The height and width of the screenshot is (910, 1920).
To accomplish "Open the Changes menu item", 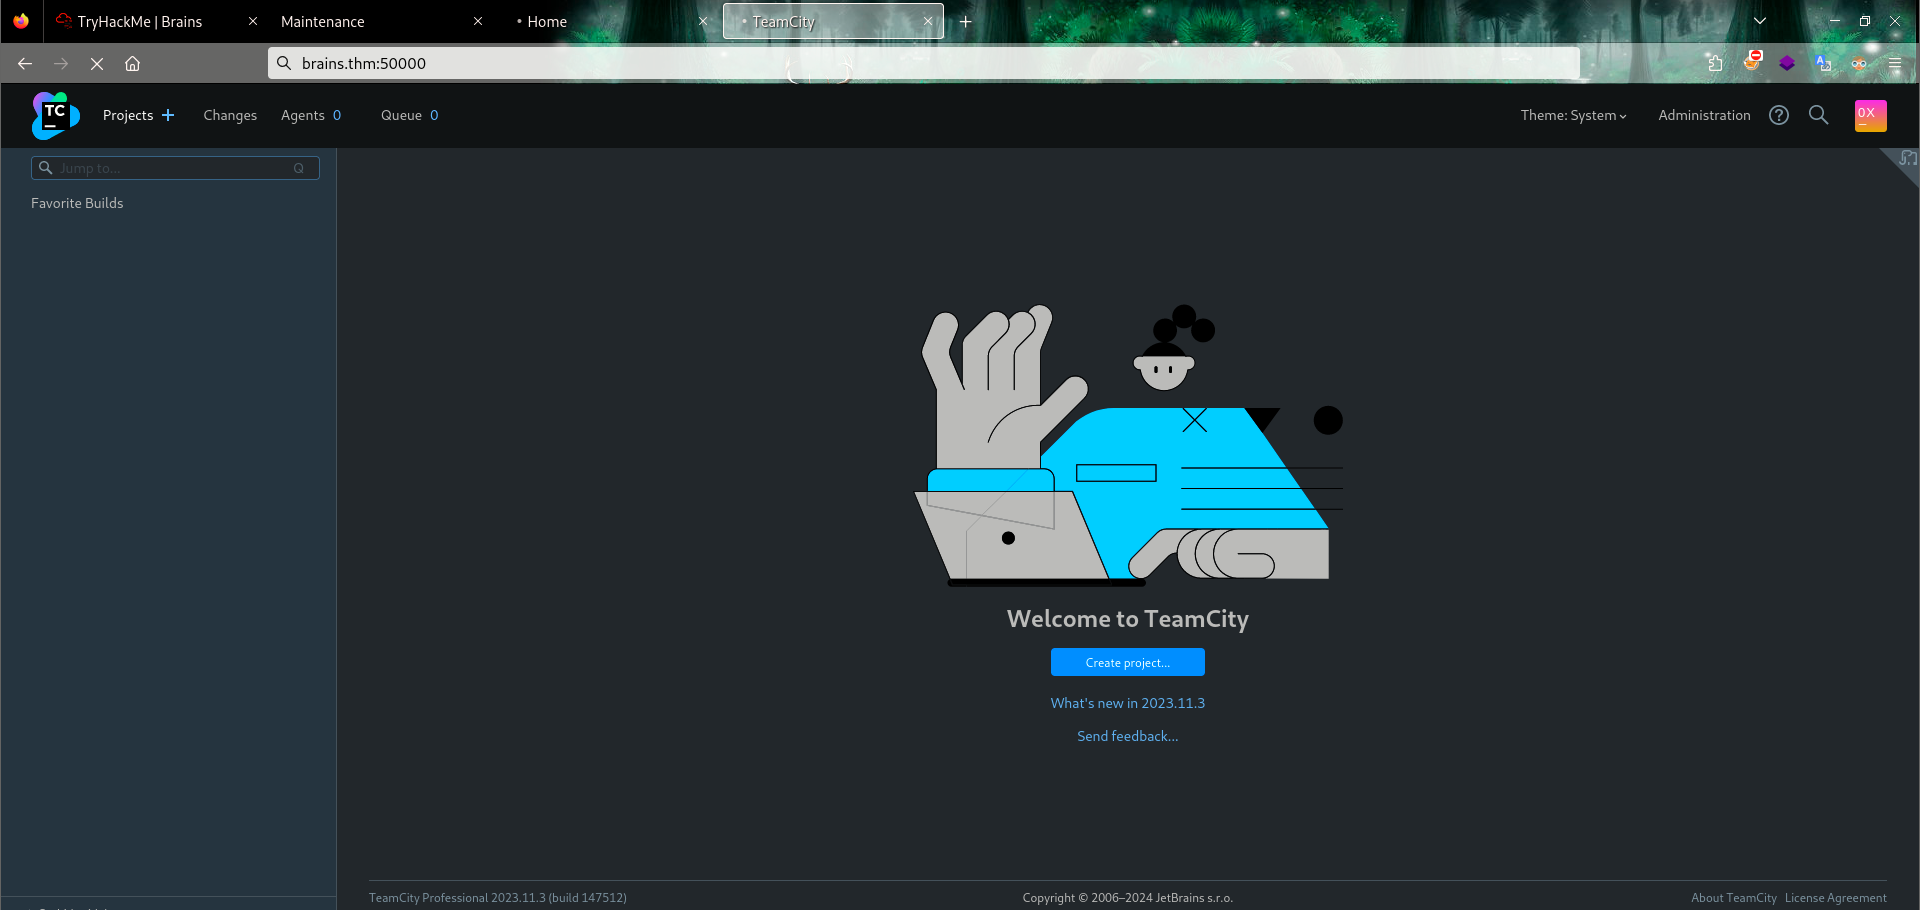I will [x=230, y=115].
